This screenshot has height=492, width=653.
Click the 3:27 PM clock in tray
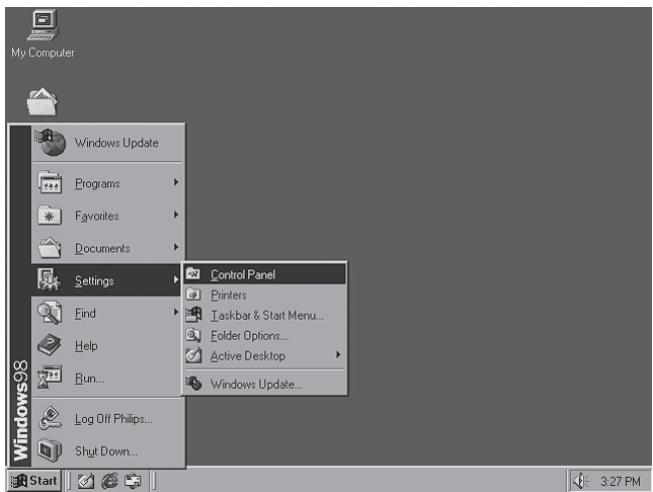tap(620, 482)
